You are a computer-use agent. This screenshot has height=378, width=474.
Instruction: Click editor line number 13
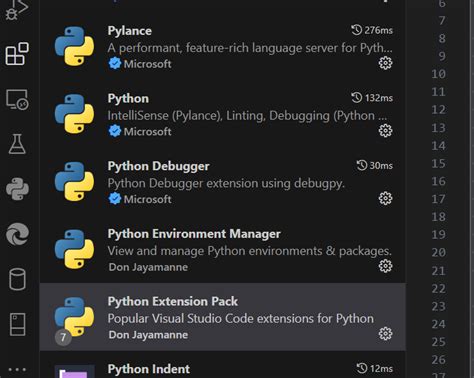click(438, 128)
